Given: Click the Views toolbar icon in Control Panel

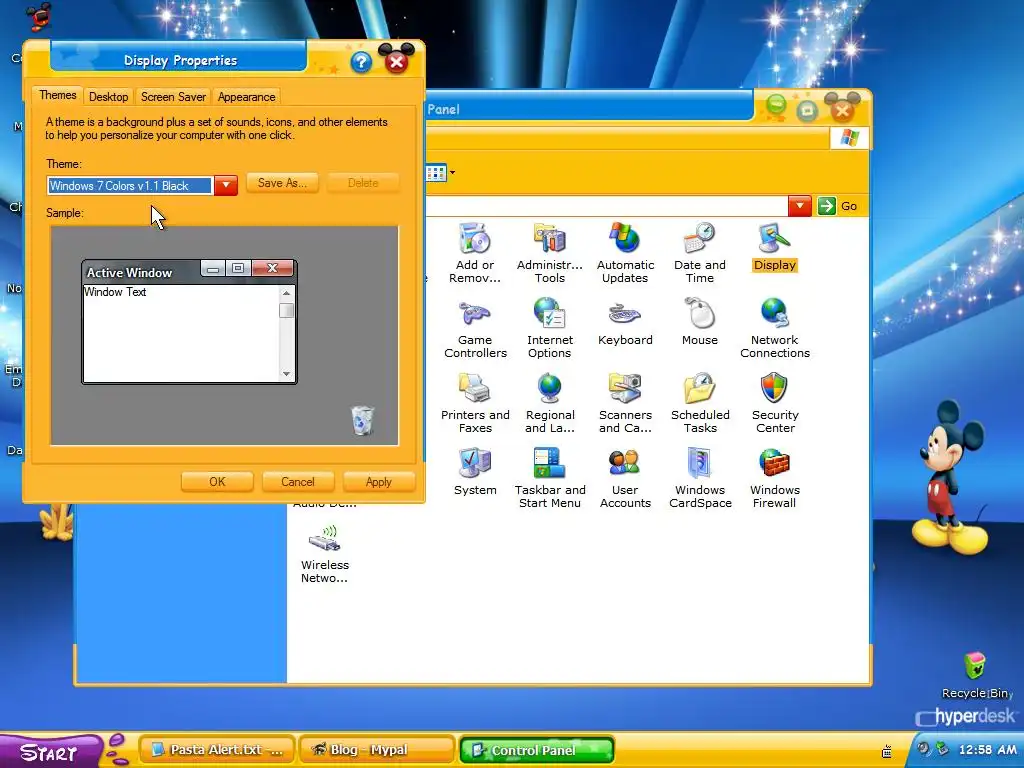Looking at the screenshot, I should pyautogui.click(x=436, y=173).
